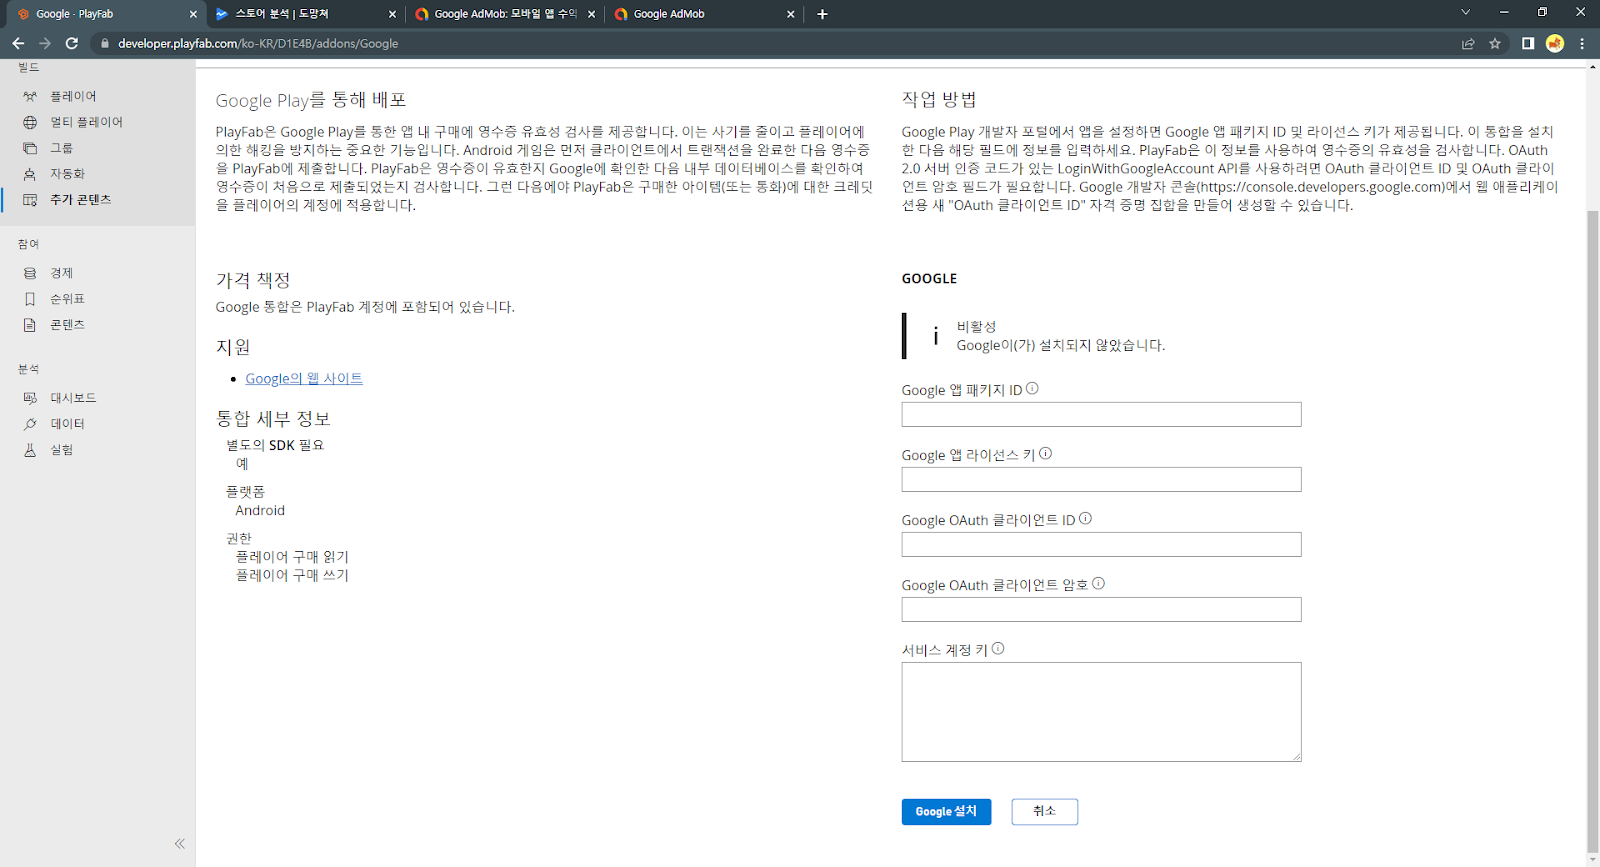Click the 비활성 status text

(976, 327)
